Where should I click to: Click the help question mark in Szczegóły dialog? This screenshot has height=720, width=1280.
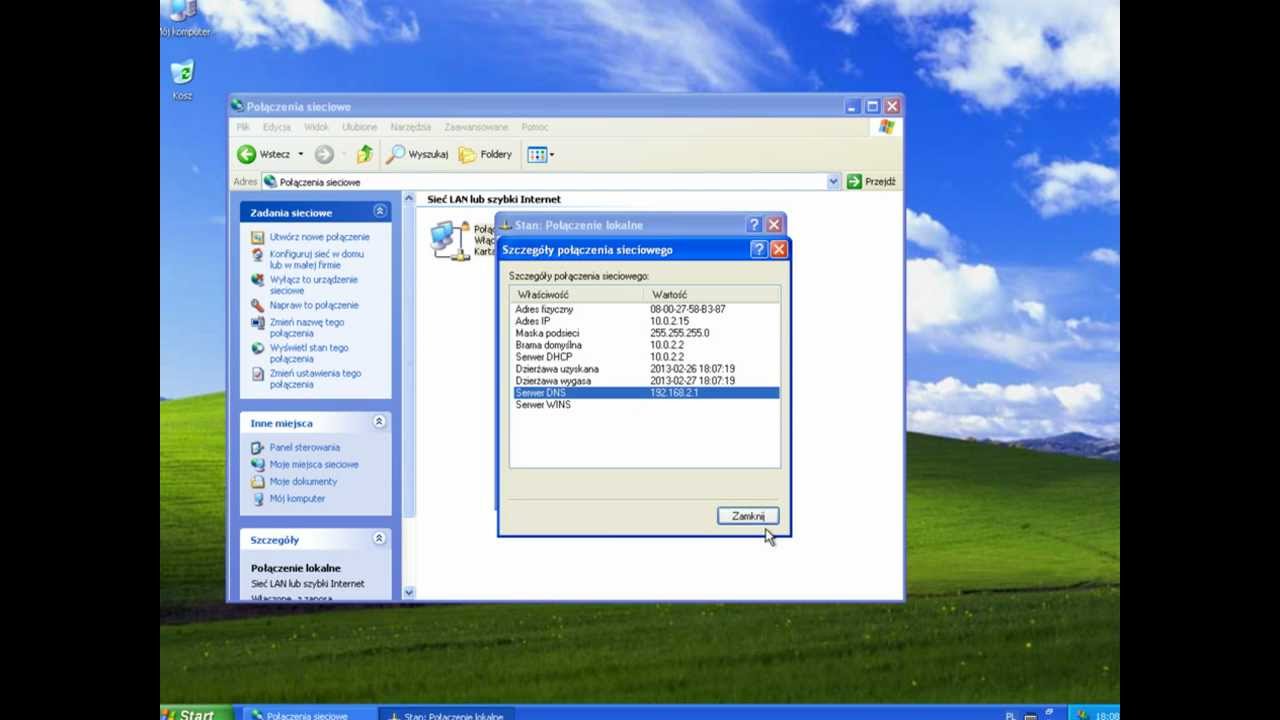click(758, 250)
